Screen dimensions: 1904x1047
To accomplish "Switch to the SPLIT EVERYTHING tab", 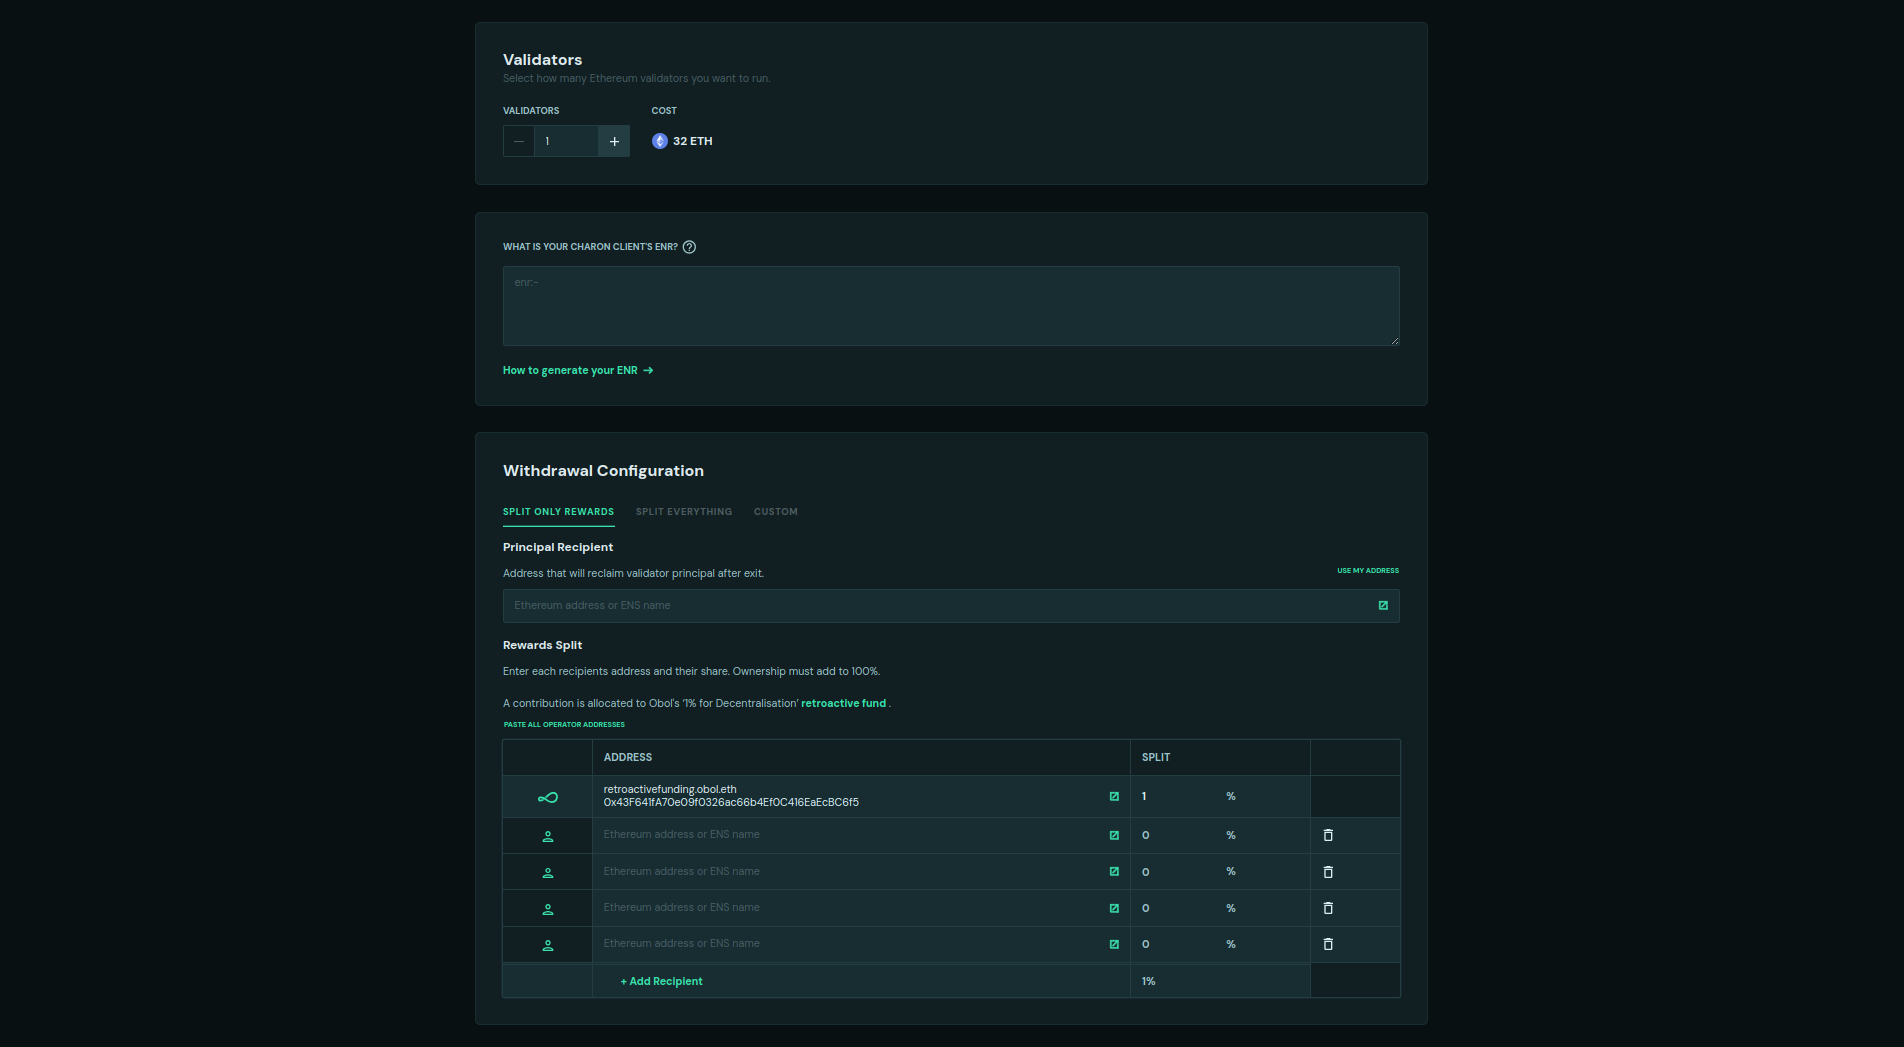I will click(x=683, y=511).
